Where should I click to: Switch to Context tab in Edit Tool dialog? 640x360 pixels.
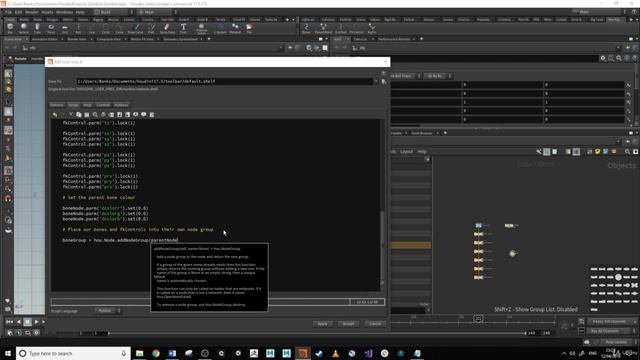point(103,105)
